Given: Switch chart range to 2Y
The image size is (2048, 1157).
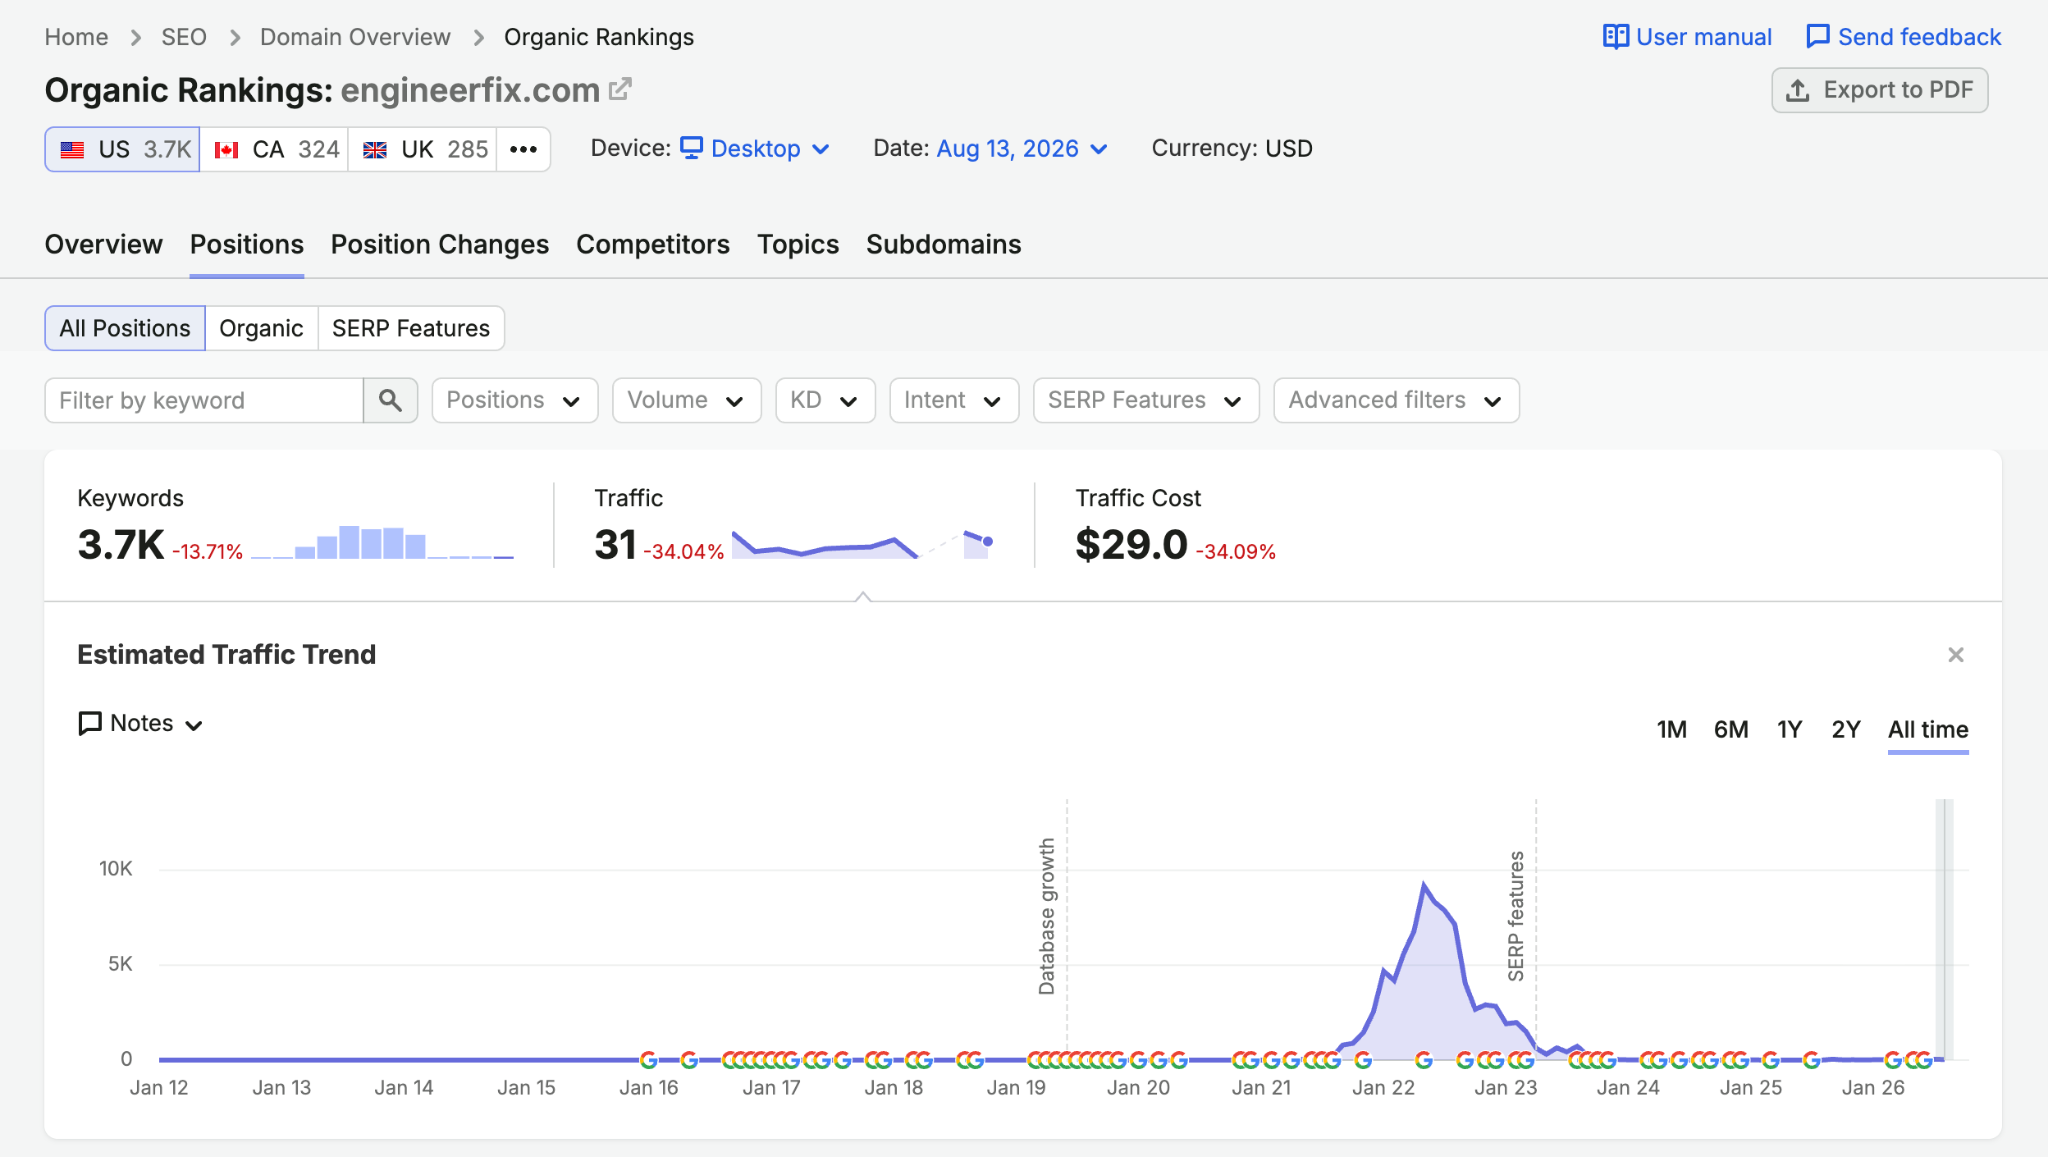Looking at the screenshot, I should (1846, 729).
